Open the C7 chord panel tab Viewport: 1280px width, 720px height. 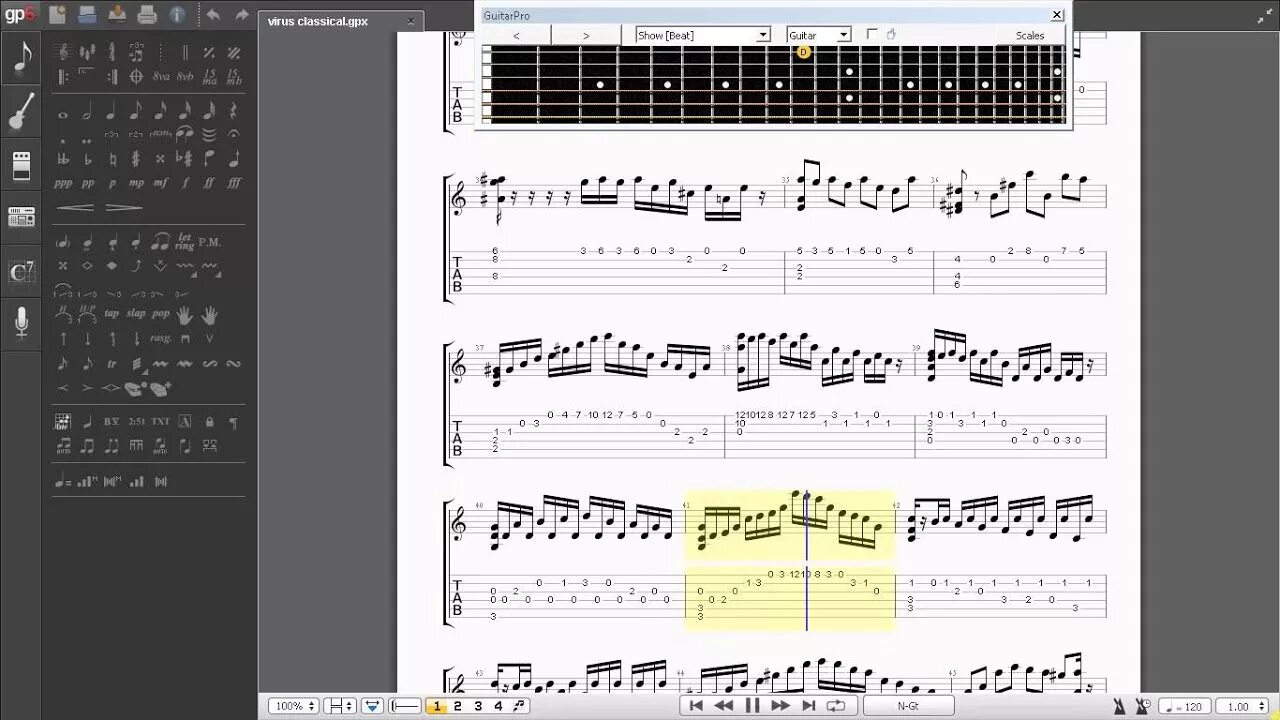pyautogui.click(x=21, y=270)
